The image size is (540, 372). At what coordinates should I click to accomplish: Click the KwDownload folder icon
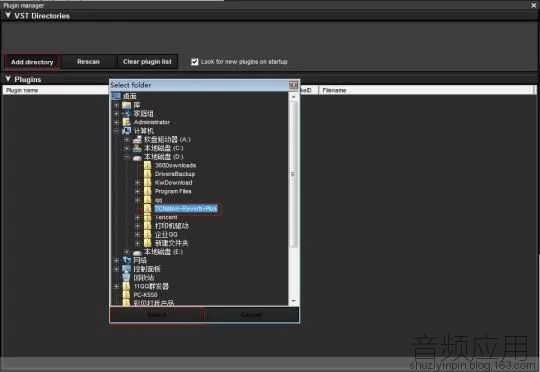[147, 183]
